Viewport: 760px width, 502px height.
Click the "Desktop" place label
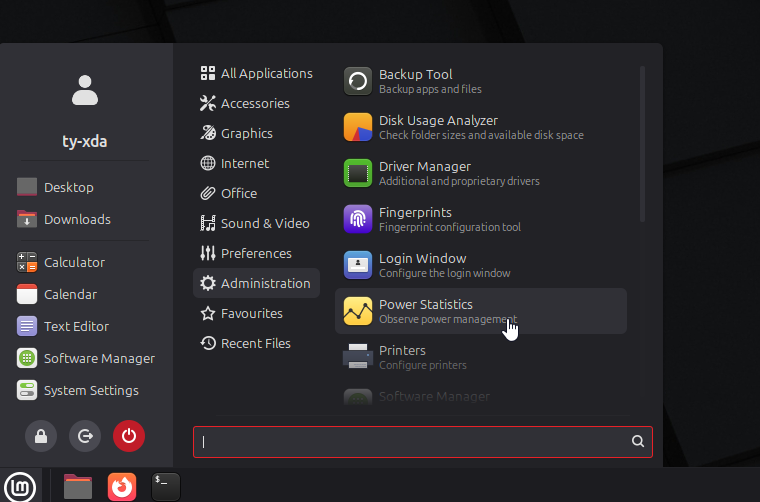click(x=69, y=188)
